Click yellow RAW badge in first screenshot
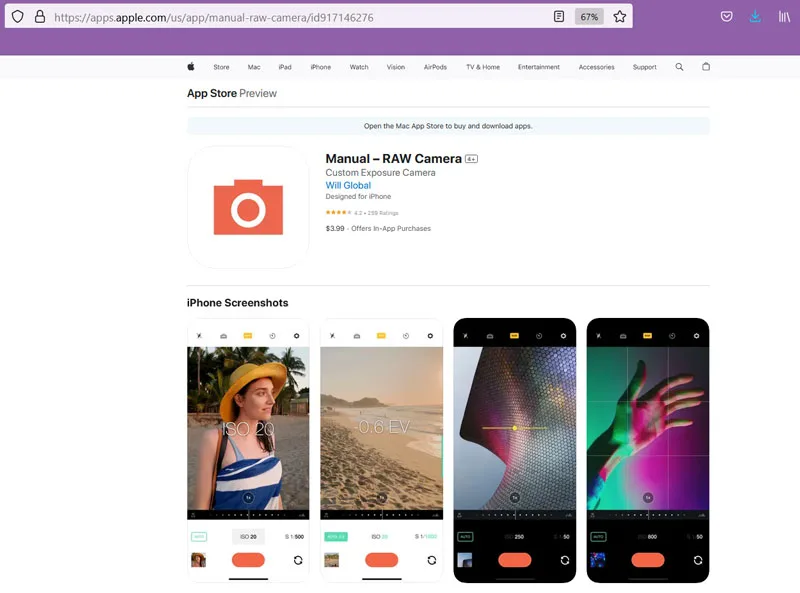This screenshot has height=593, width=800. click(248, 335)
